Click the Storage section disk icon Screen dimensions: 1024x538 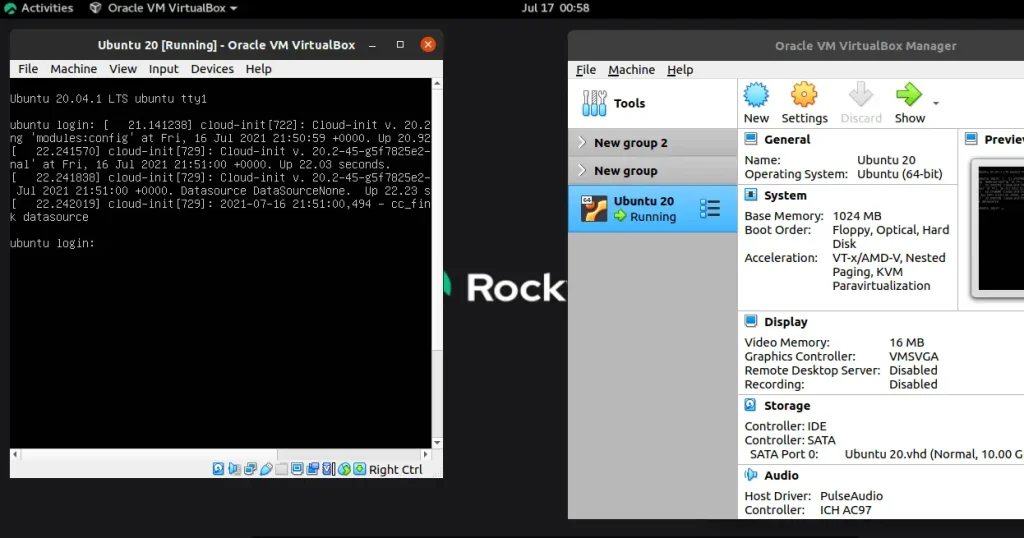(x=751, y=405)
